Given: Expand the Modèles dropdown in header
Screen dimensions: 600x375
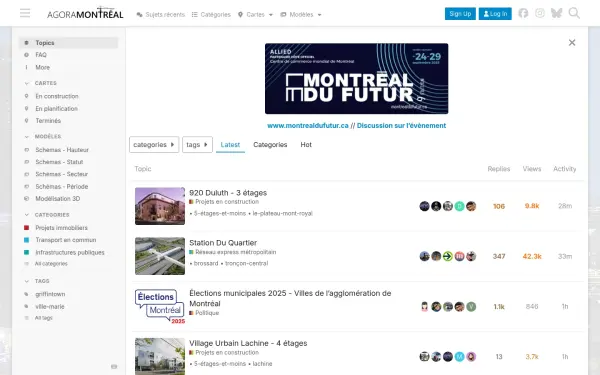Looking at the screenshot, I should point(301,15).
